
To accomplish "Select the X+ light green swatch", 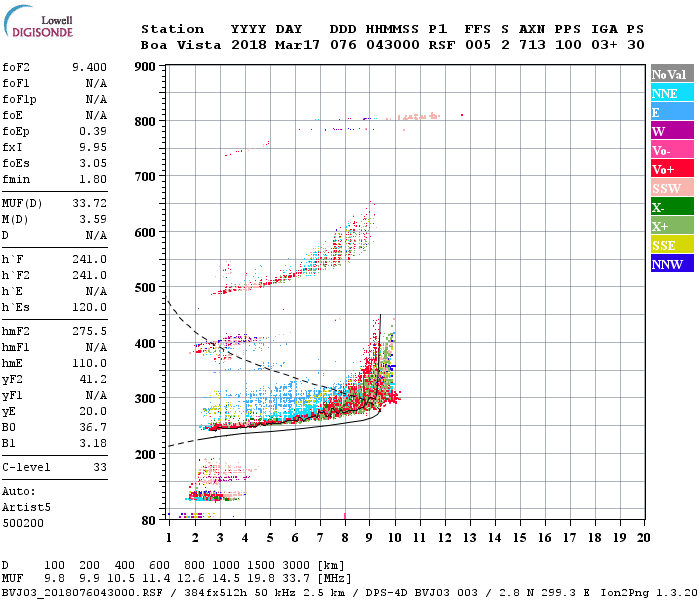I will [x=672, y=225].
